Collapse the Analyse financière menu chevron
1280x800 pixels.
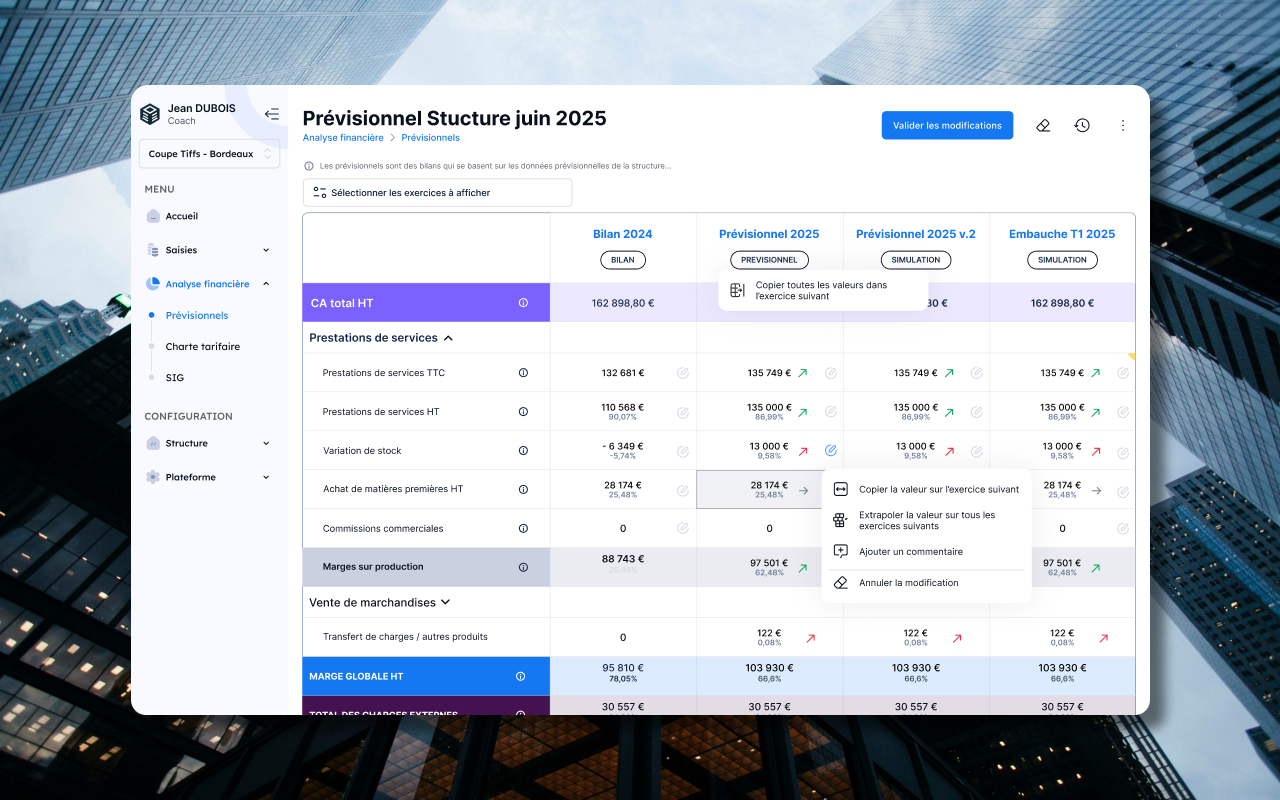click(x=266, y=284)
